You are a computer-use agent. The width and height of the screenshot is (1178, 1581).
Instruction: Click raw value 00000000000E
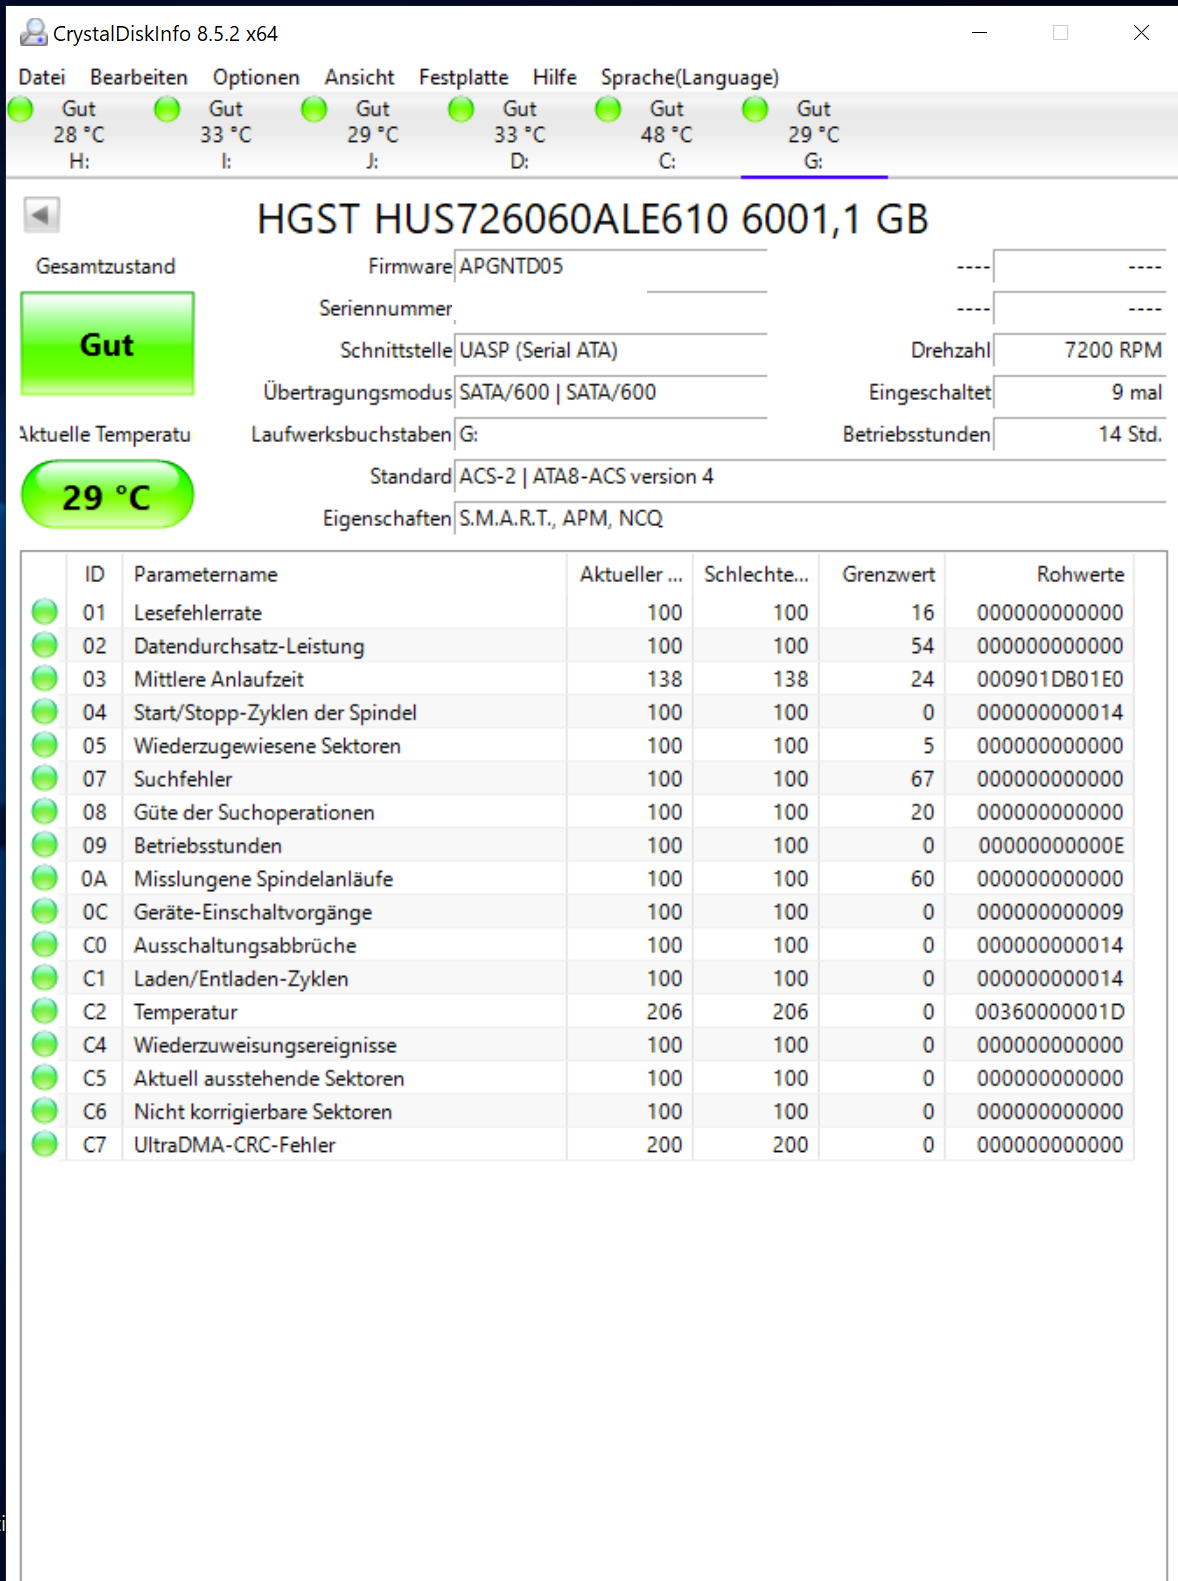pos(1051,846)
